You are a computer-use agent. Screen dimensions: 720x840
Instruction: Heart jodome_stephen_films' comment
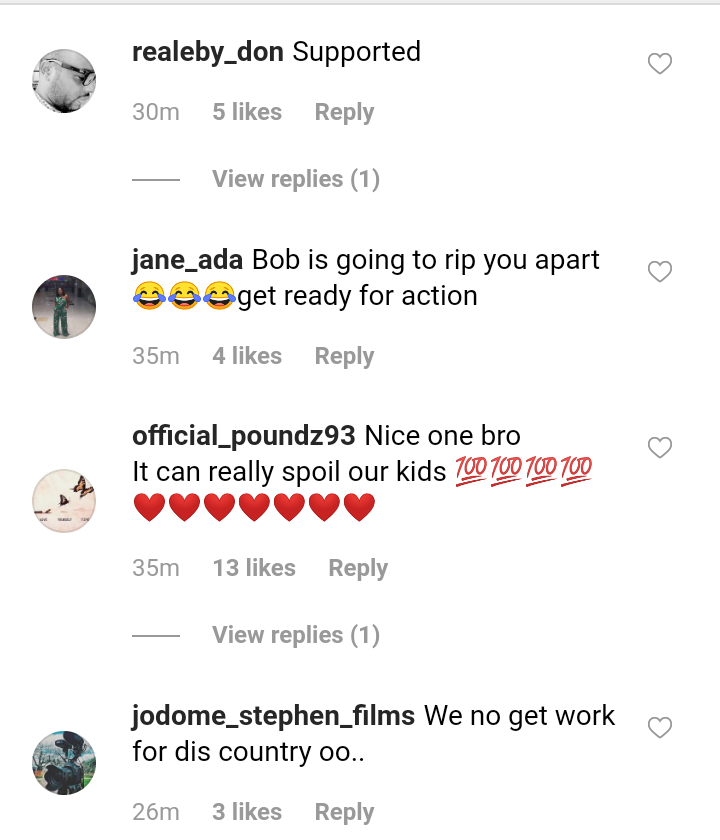coord(660,728)
